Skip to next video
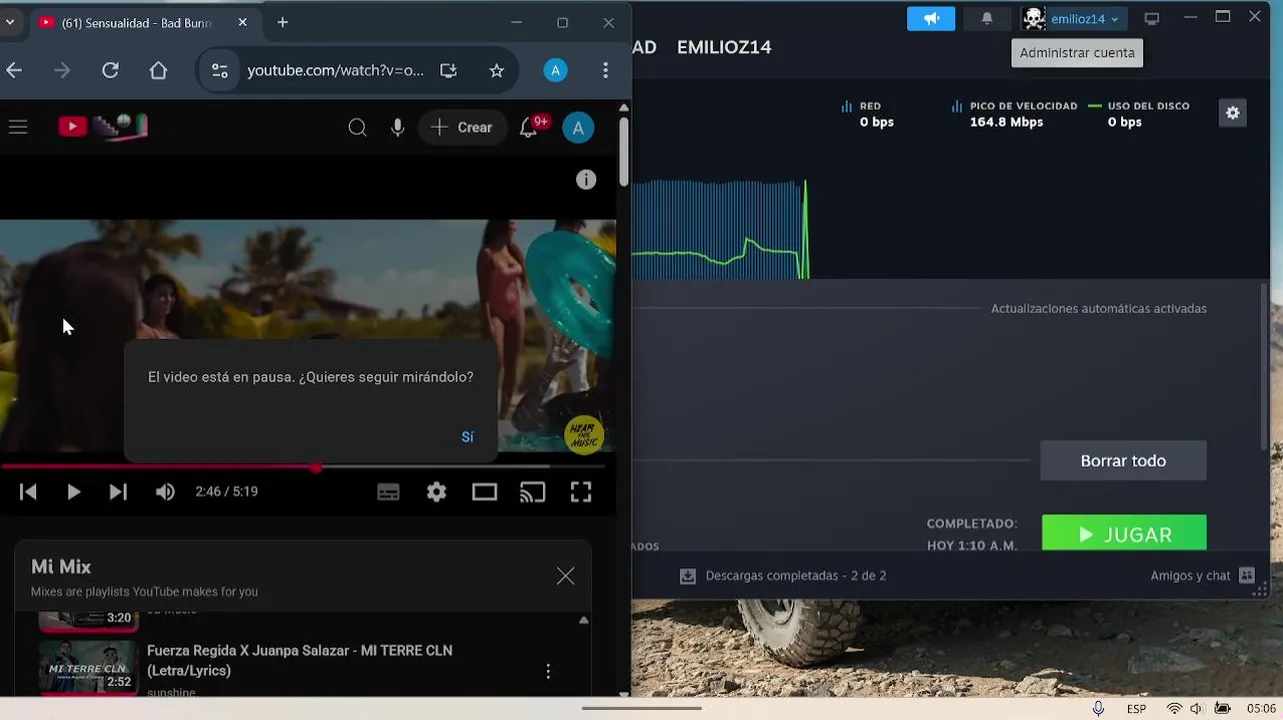Image resolution: width=1283 pixels, height=720 pixels. pyautogui.click(x=118, y=491)
